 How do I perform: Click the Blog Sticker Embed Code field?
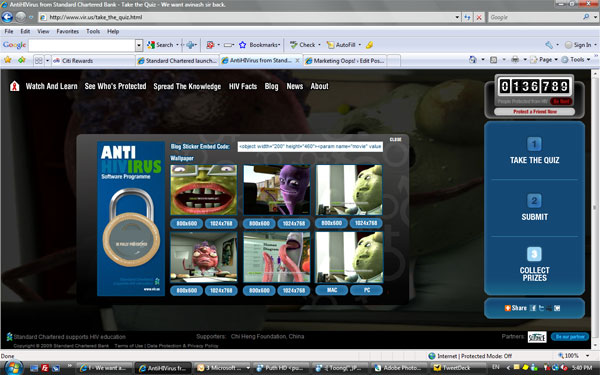point(310,147)
